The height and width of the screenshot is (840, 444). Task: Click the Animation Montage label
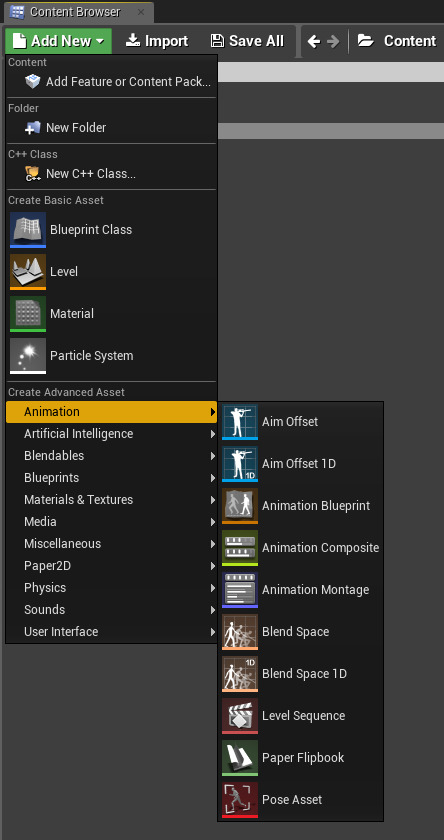[315, 590]
